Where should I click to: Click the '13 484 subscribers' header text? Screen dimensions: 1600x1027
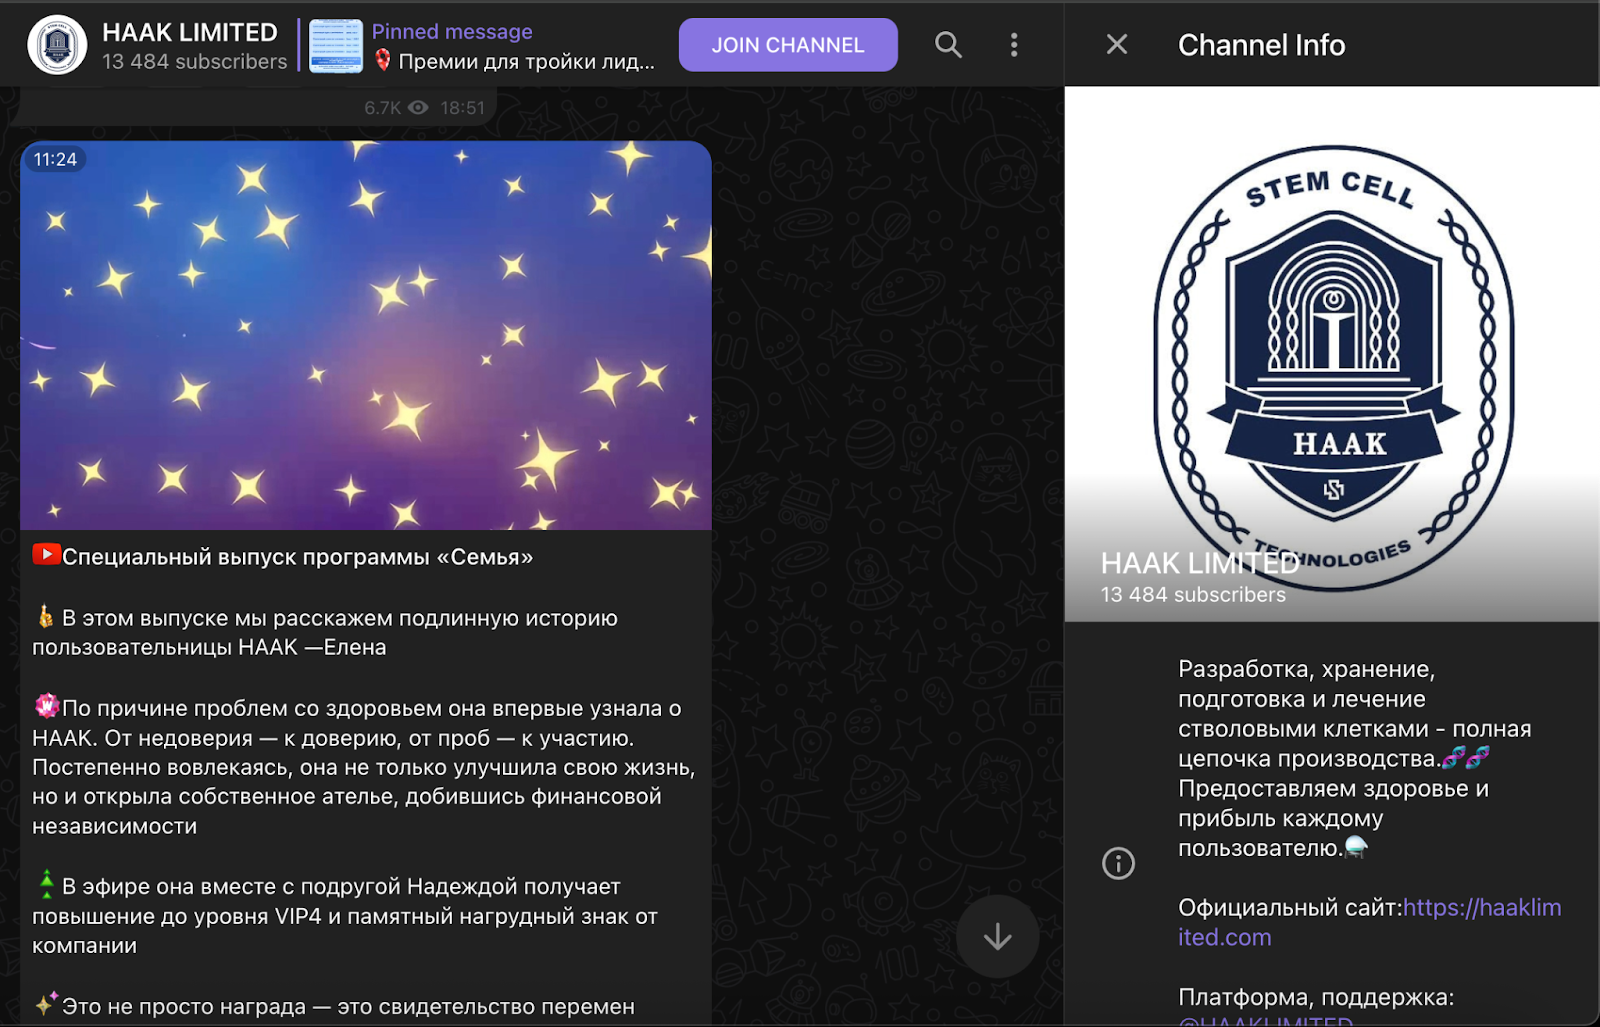pos(195,62)
